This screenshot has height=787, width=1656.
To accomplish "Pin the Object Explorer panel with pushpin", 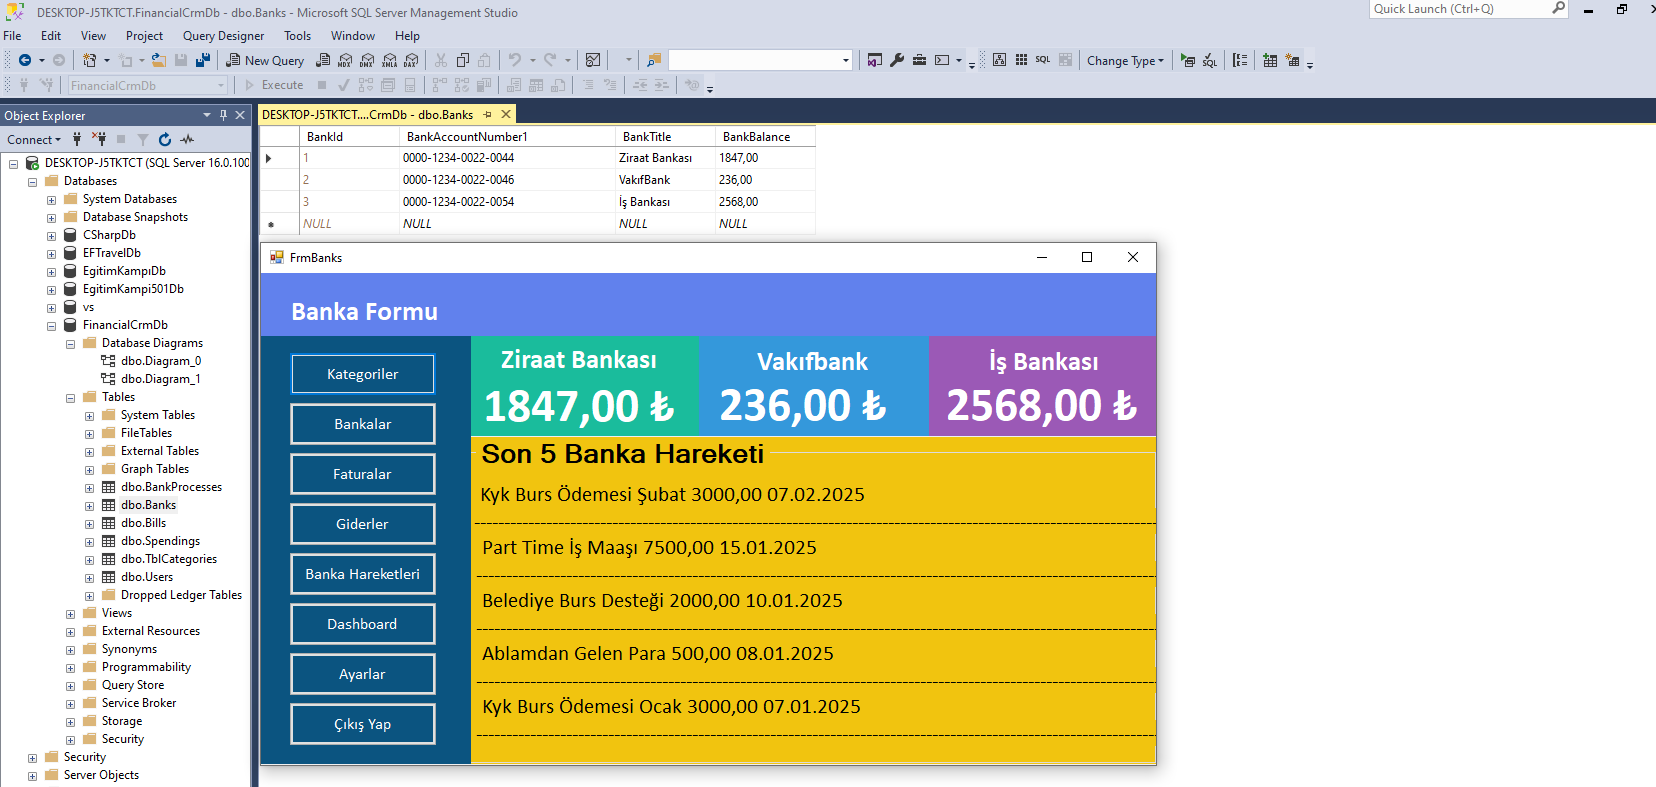I will pyautogui.click(x=223, y=115).
